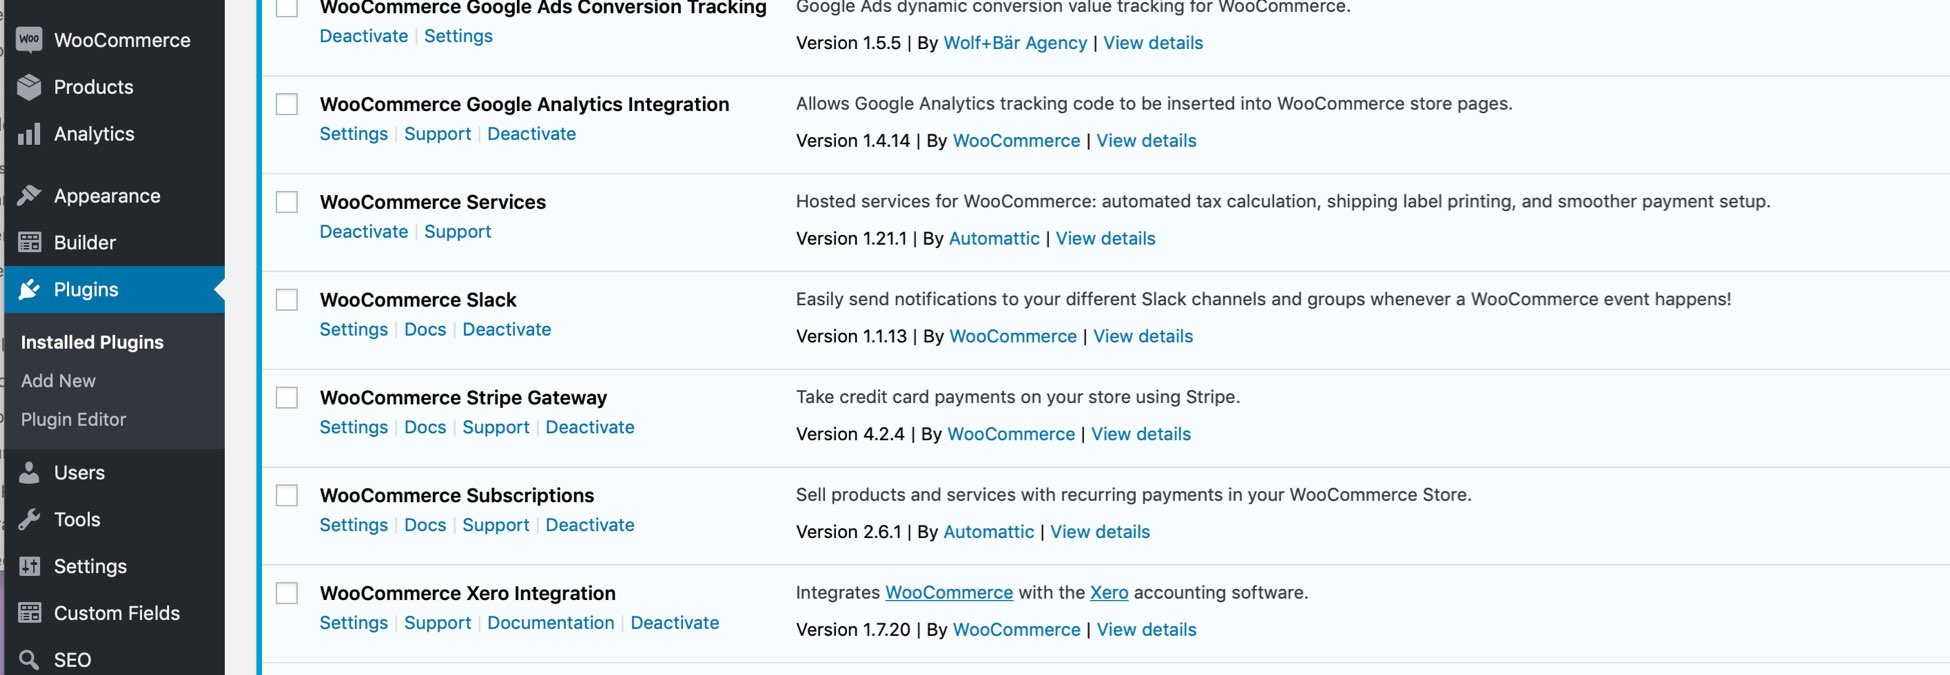Image resolution: width=1950 pixels, height=675 pixels.
Task: Open Support for WooCommerce Services
Action: (457, 232)
